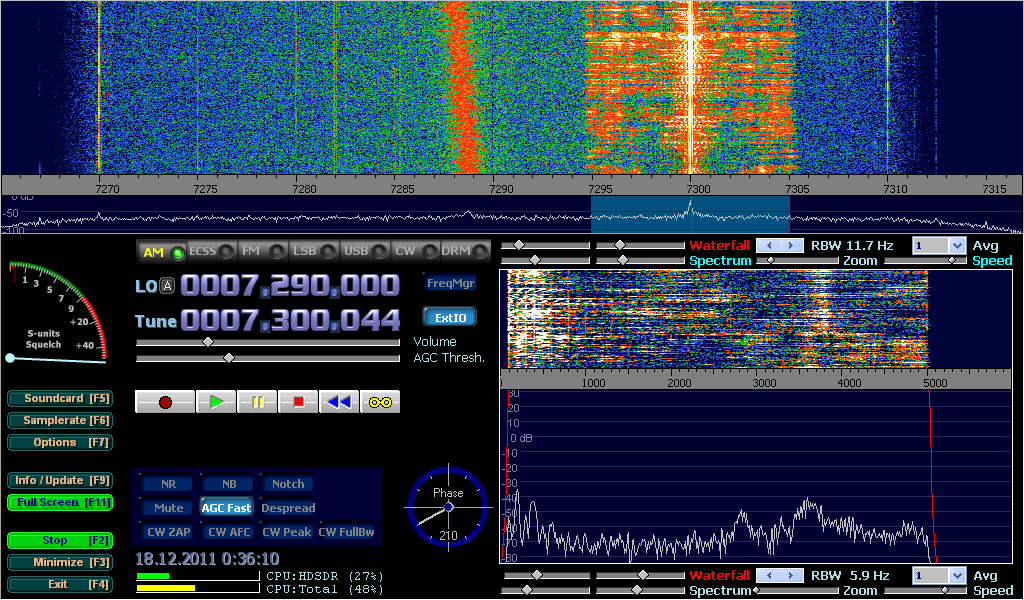Open Options [F7] menu
The width and height of the screenshot is (1024, 600).
coord(59,442)
